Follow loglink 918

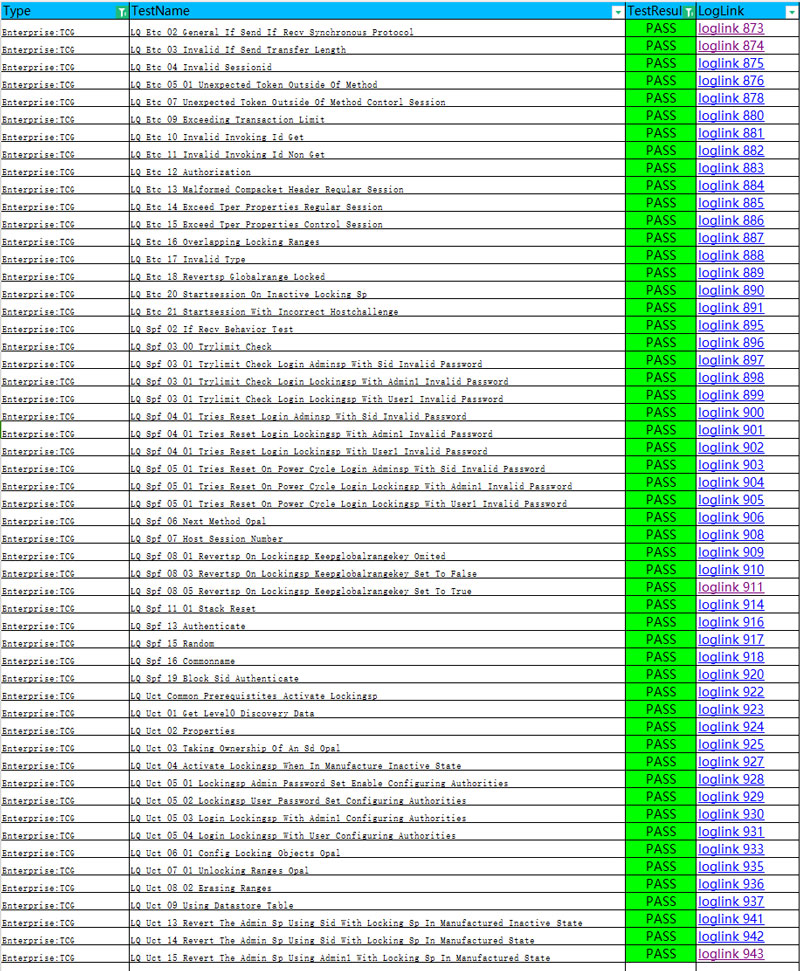coord(731,657)
